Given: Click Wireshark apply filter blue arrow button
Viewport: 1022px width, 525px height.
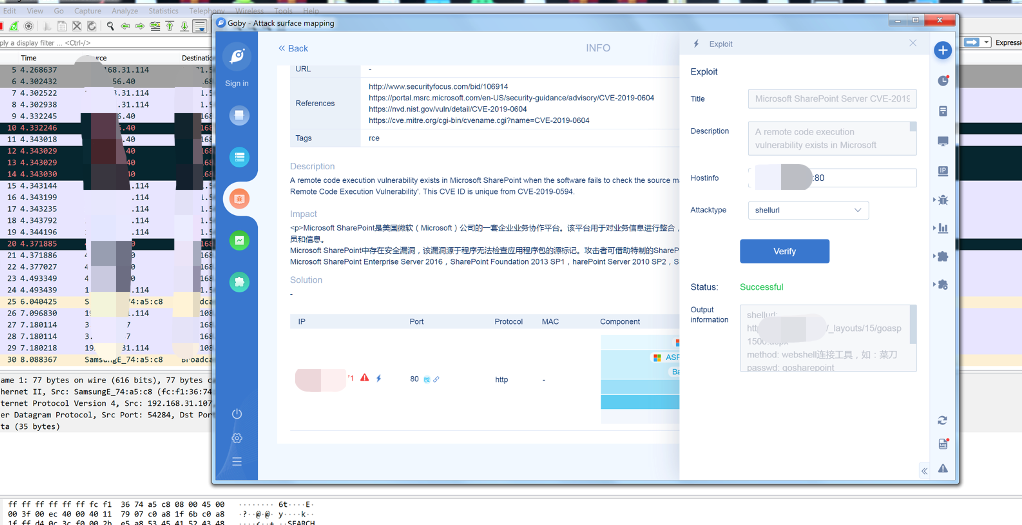Looking at the screenshot, I should (x=972, y=42).
